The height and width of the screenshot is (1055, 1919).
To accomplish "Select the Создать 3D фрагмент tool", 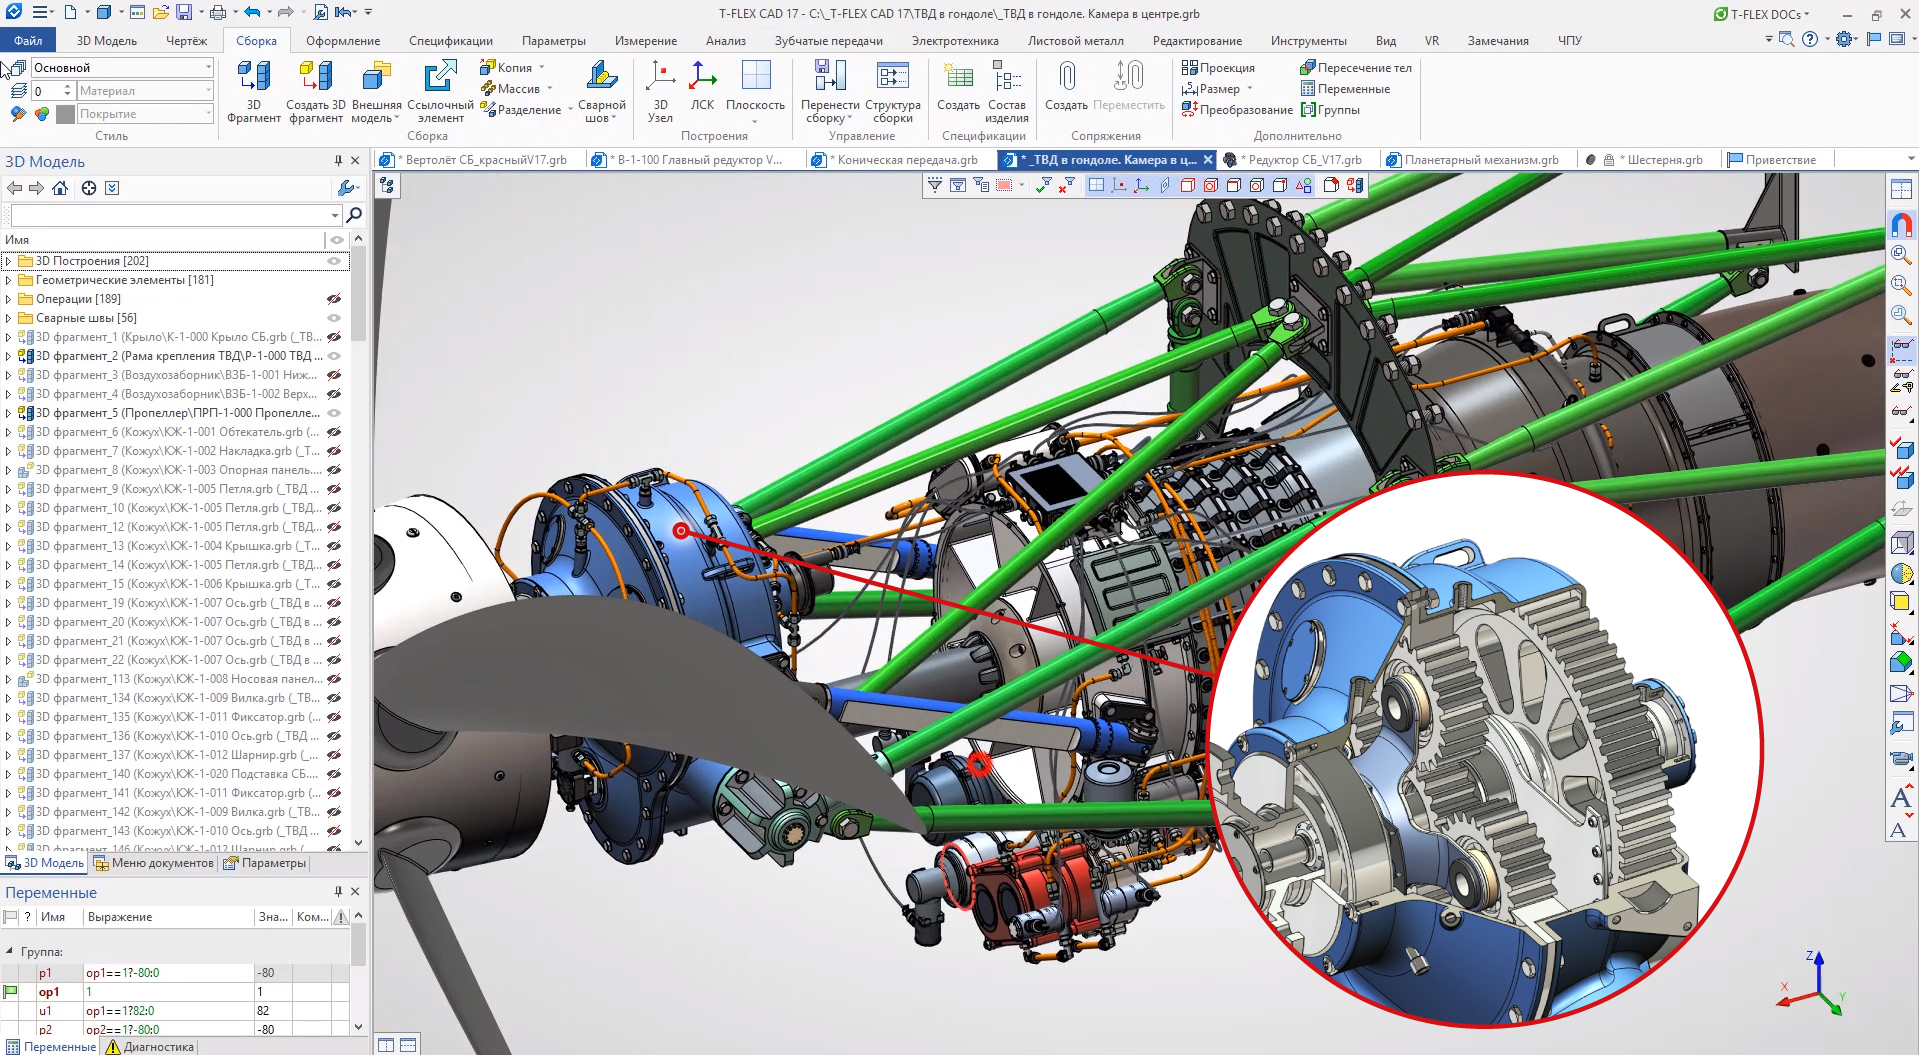I will click(316, 78).
